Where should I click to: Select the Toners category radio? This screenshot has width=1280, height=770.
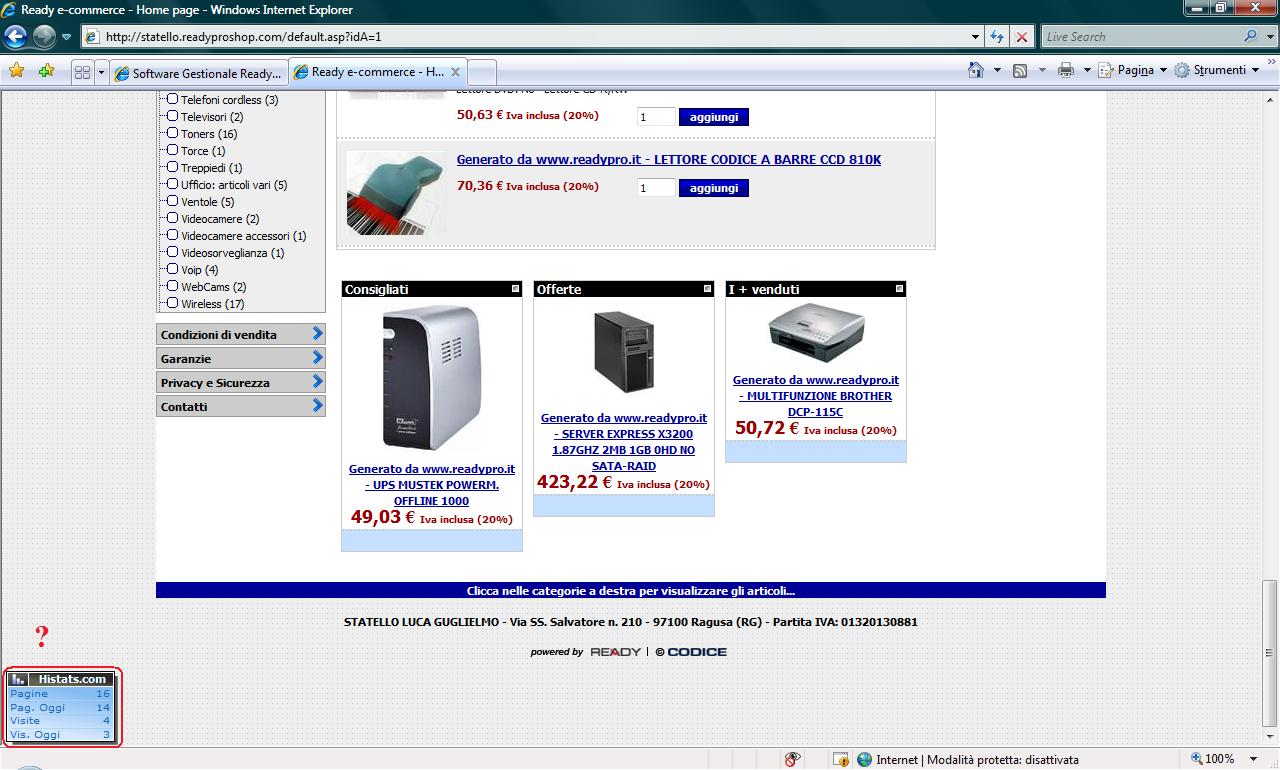click(x=172, y=133)
